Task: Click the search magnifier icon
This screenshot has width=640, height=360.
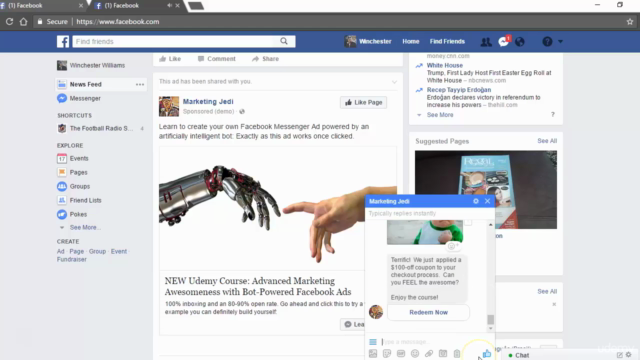Action: click(284, 41)
